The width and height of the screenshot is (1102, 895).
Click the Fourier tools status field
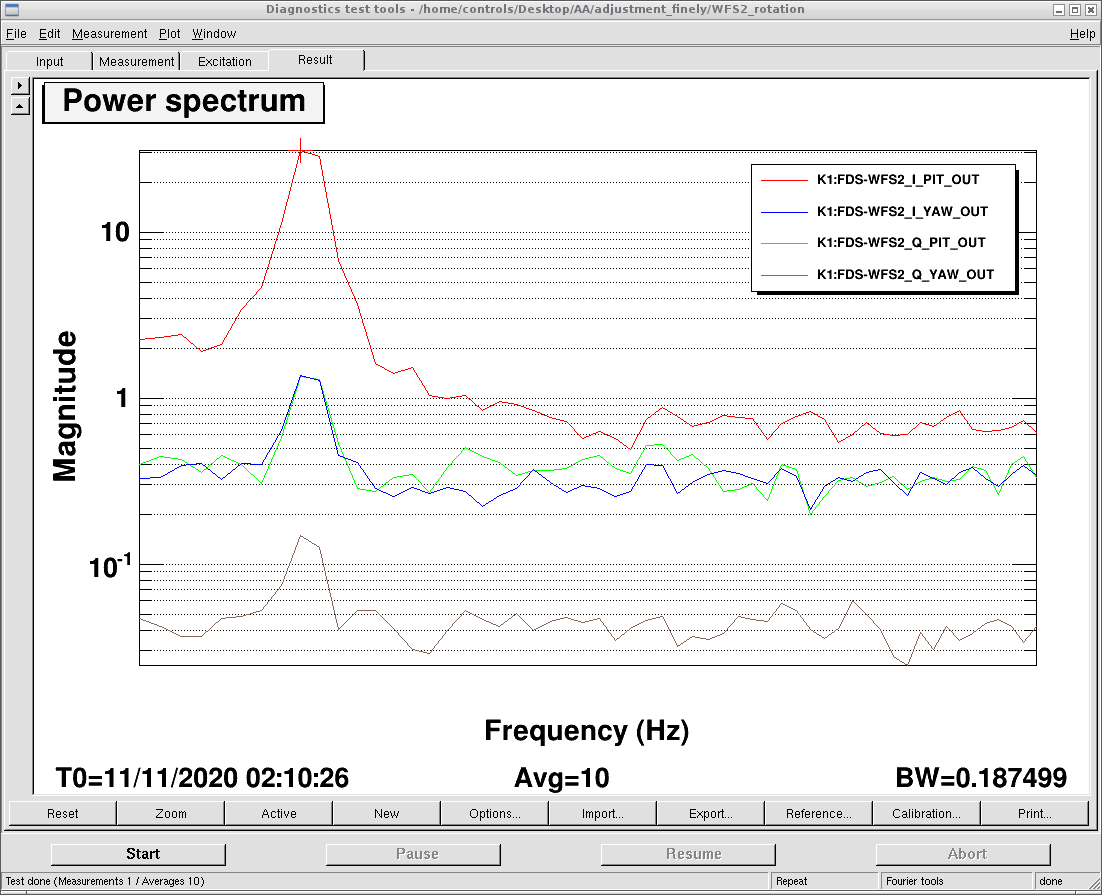tap(957, 881)
